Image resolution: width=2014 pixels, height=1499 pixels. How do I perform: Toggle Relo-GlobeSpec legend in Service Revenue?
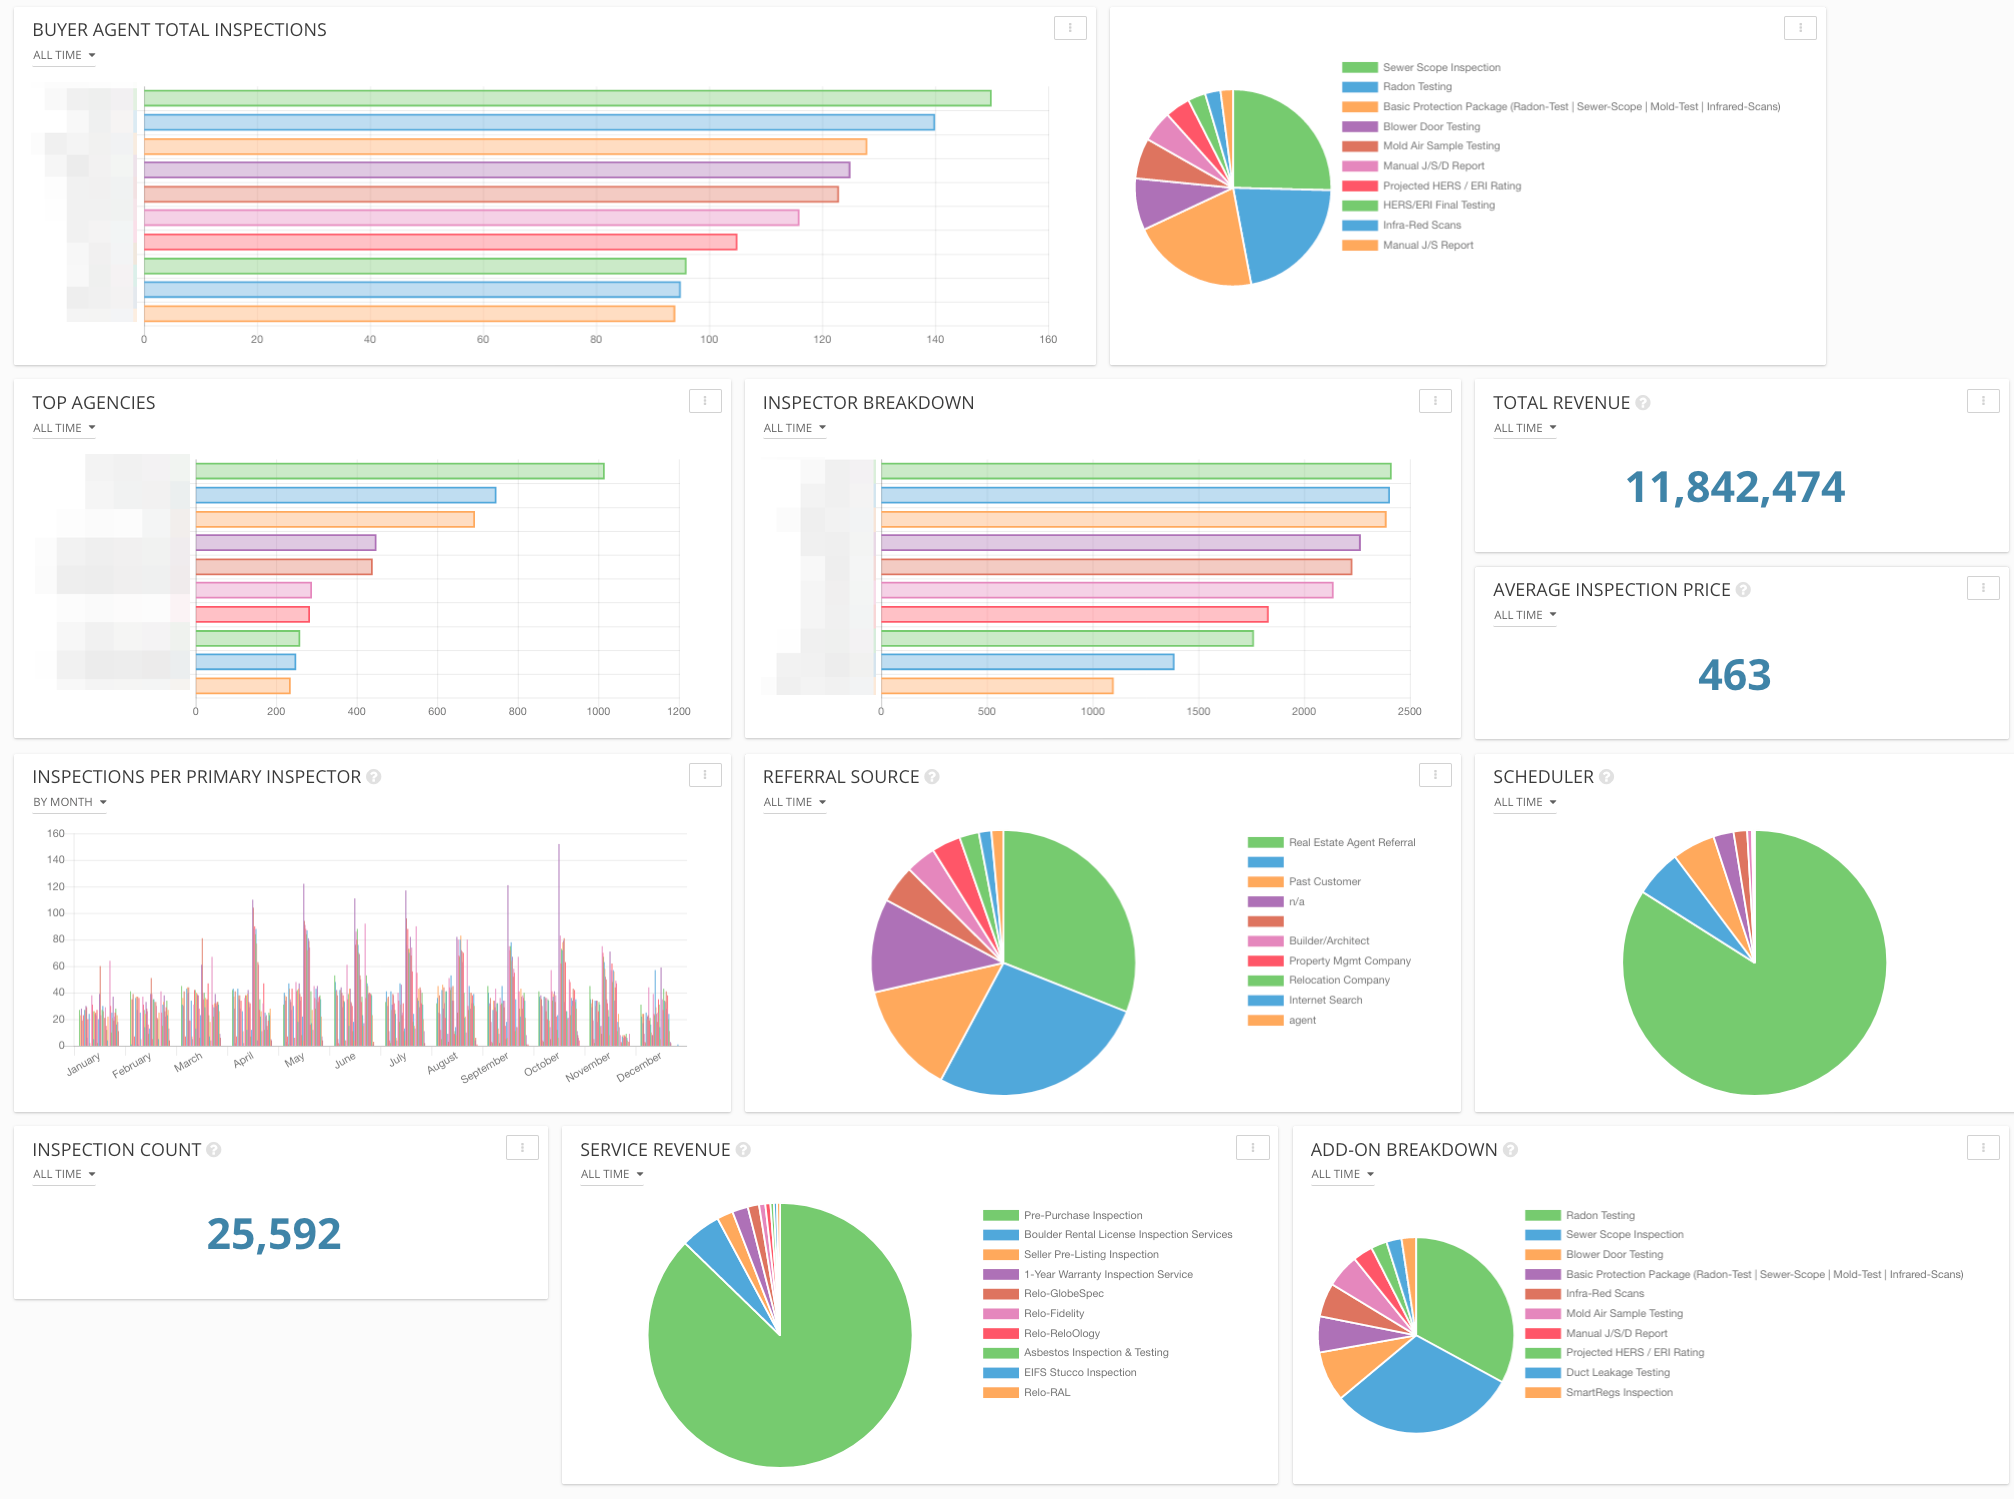click(x=1043, y=1294)
